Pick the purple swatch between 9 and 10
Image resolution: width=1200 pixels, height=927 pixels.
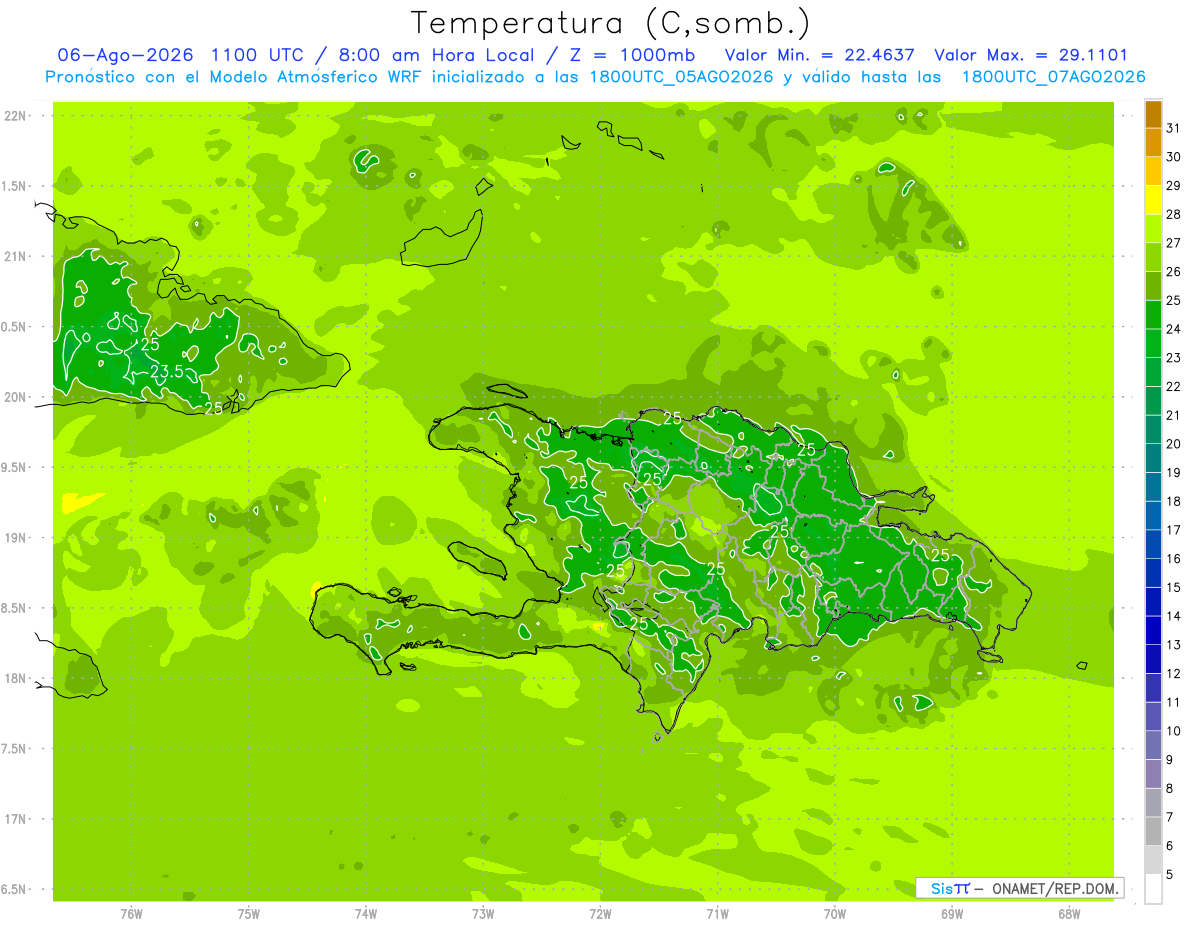click(1153, 745)
